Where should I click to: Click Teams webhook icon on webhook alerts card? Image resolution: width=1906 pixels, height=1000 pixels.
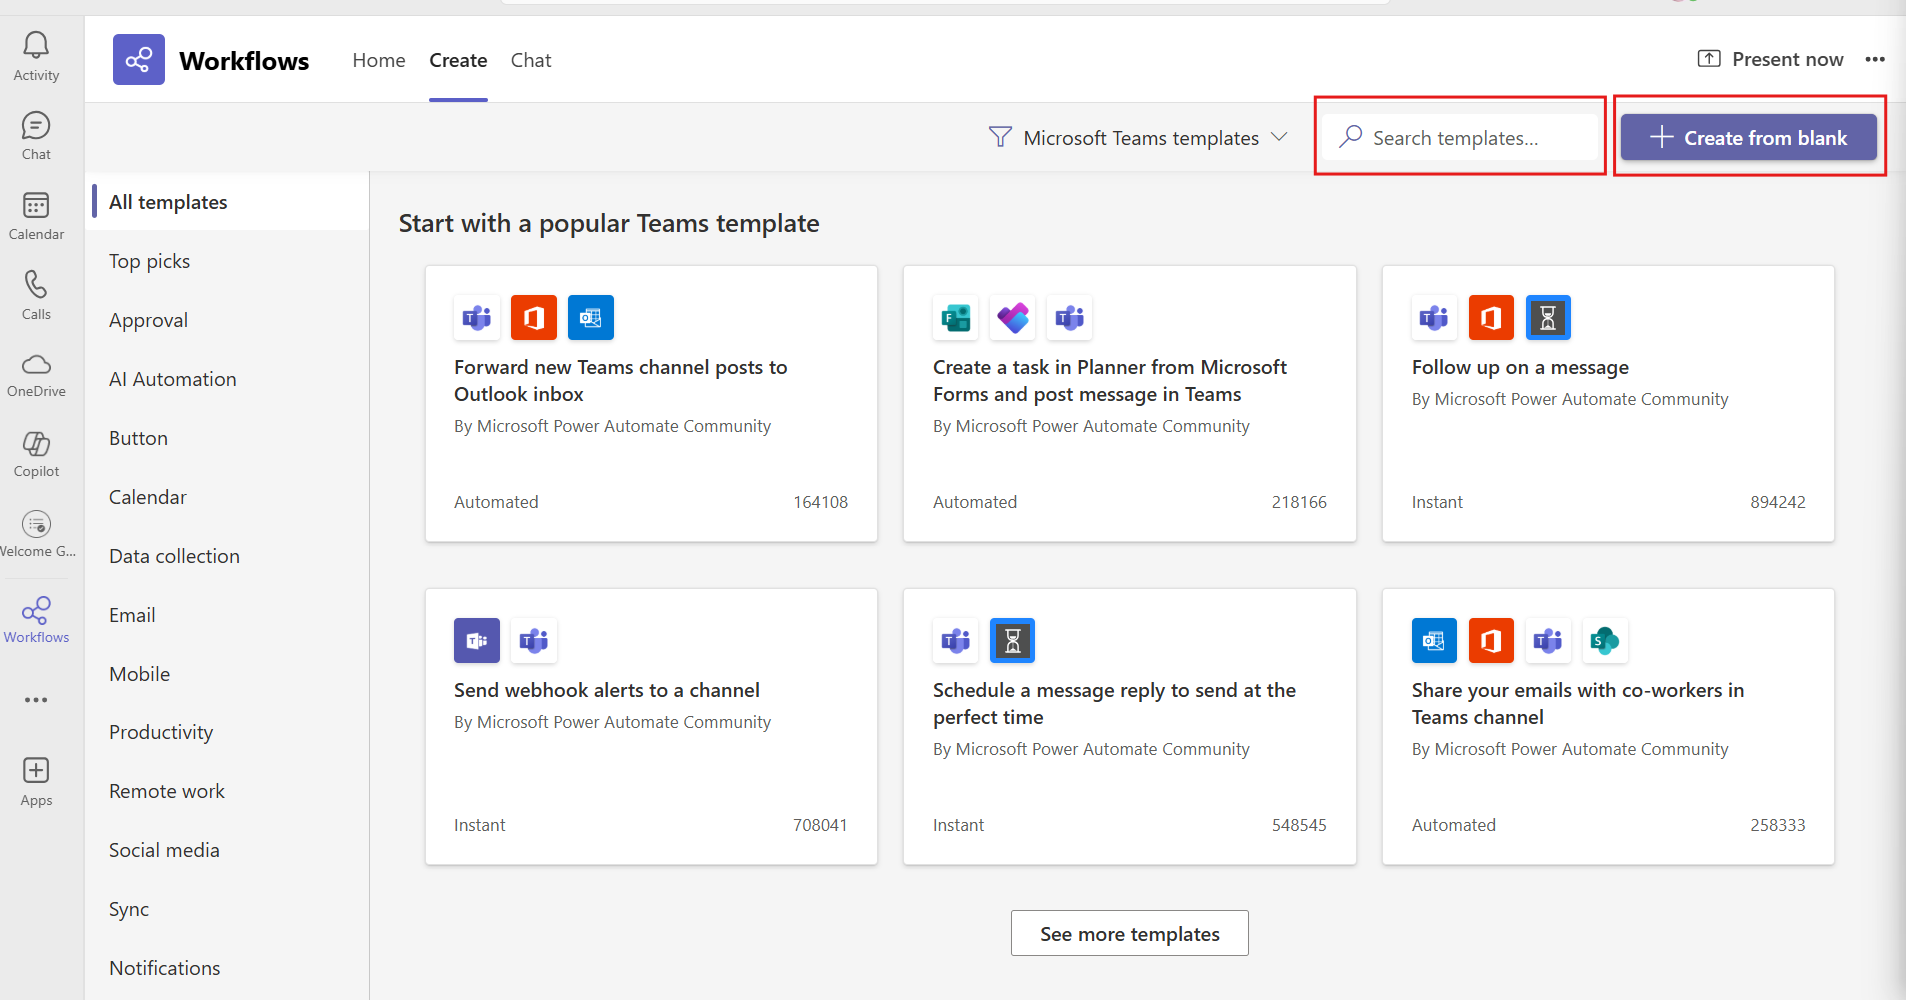pyautogui.click(x=477, y=641)
